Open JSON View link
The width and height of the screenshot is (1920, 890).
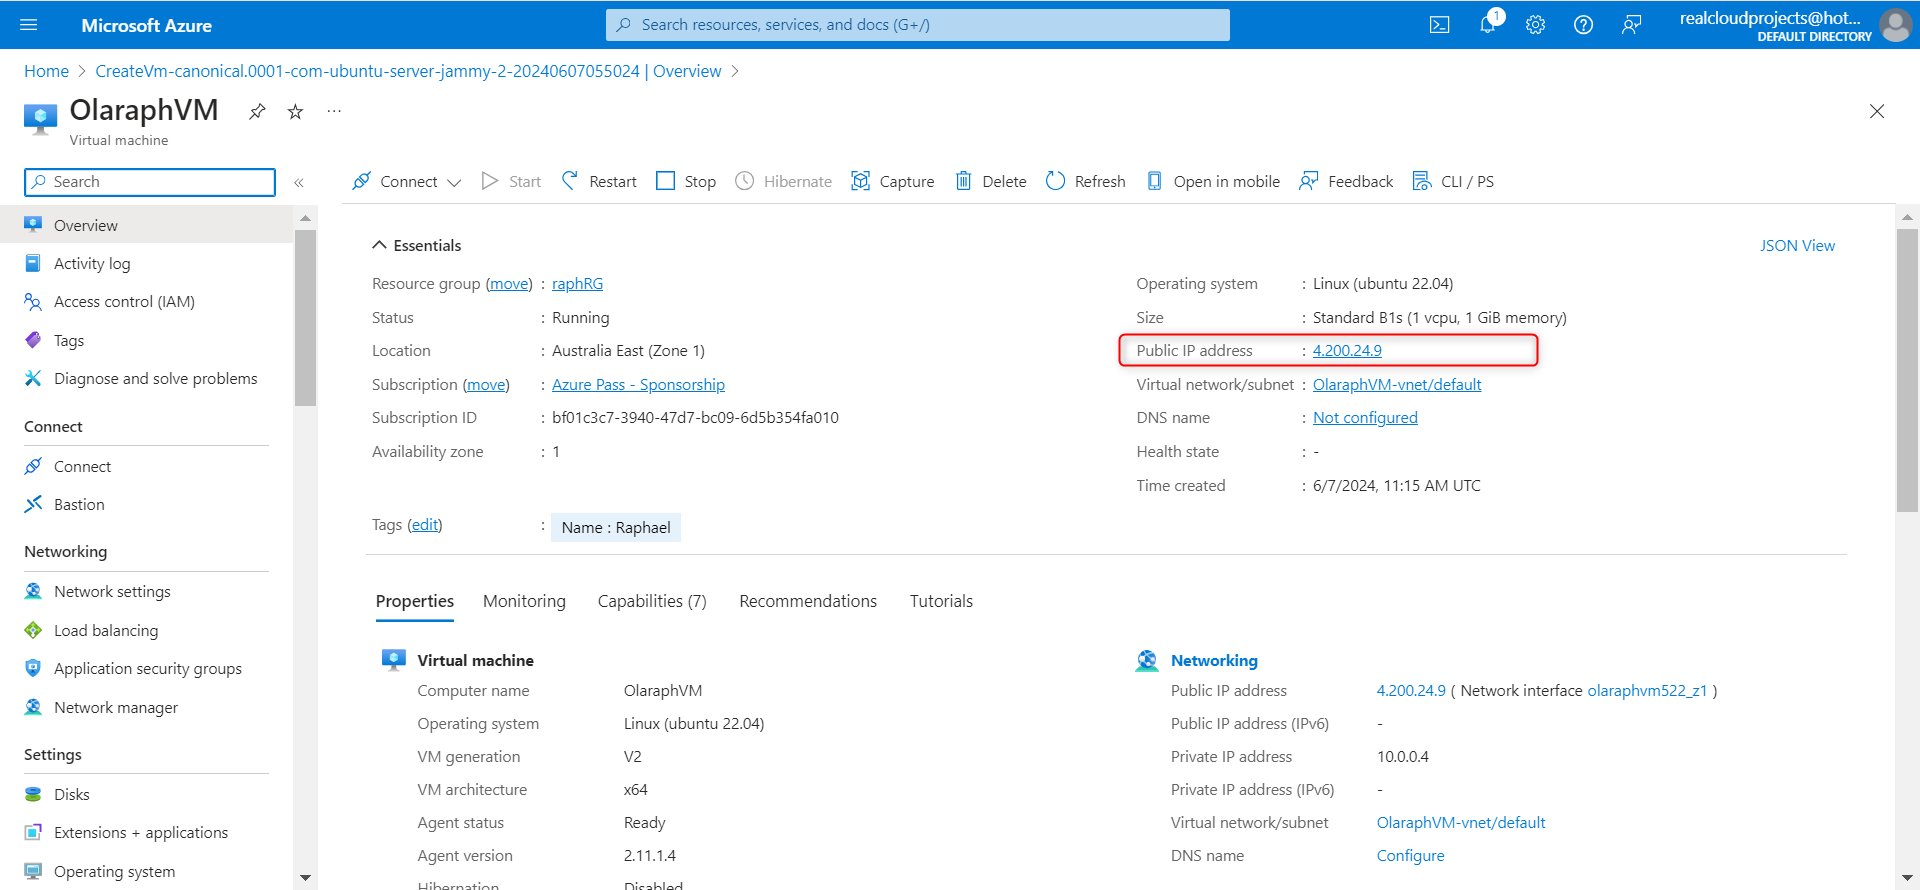(1797, 245)
